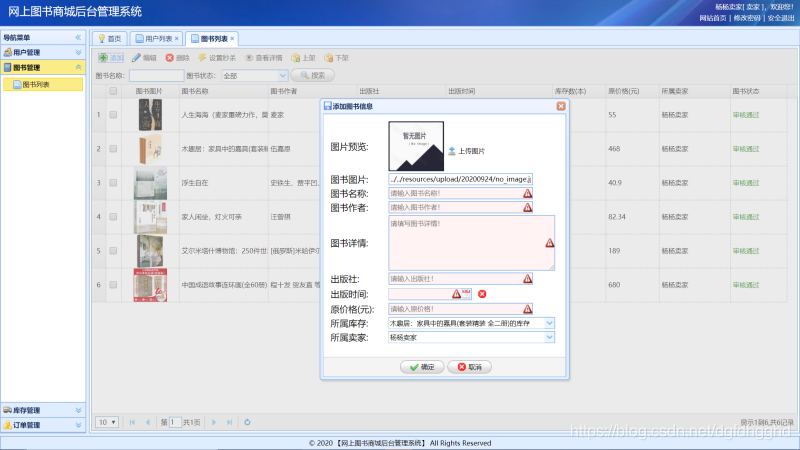
Task: Click the 图书名称 input in dialog
Action: pyautogui.click(x=460, y=193)
